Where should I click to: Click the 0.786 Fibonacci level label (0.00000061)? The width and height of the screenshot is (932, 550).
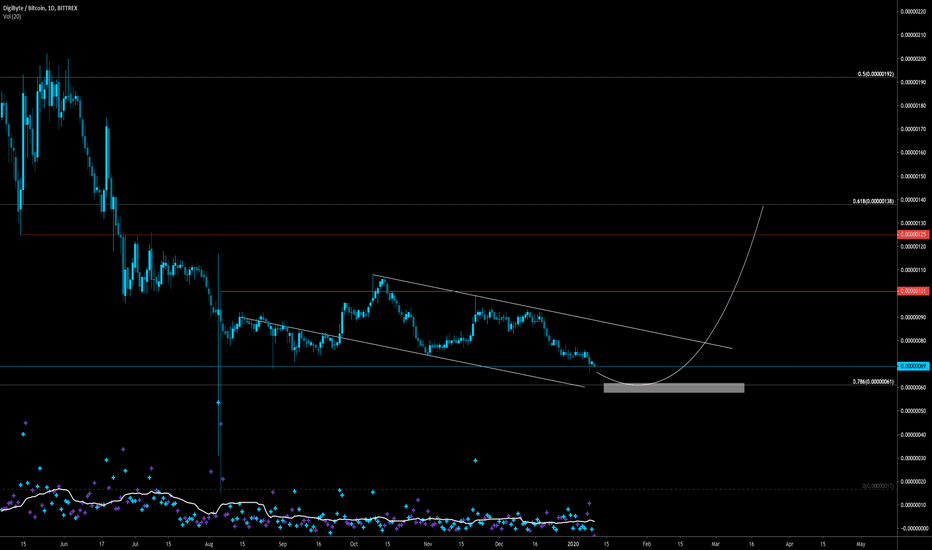873,382
